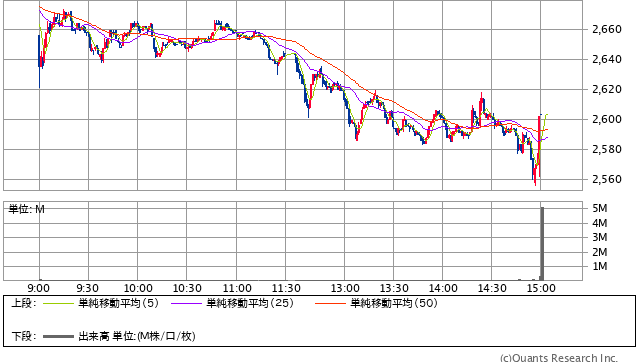
Task: Click the 2,640 price axis label
Action: tap(607, 59)
